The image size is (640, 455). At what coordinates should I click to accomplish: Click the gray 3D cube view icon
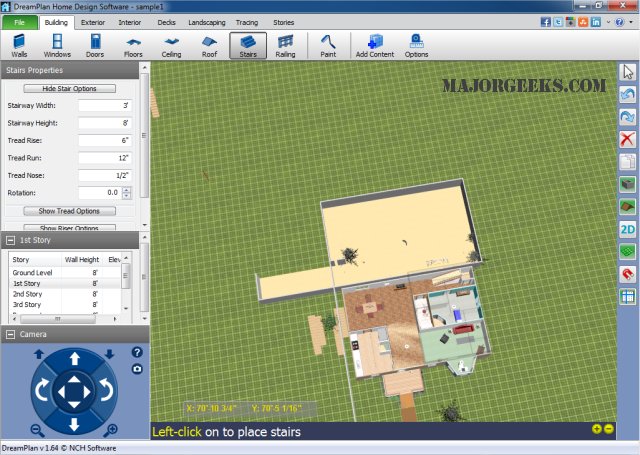[627, 184]
